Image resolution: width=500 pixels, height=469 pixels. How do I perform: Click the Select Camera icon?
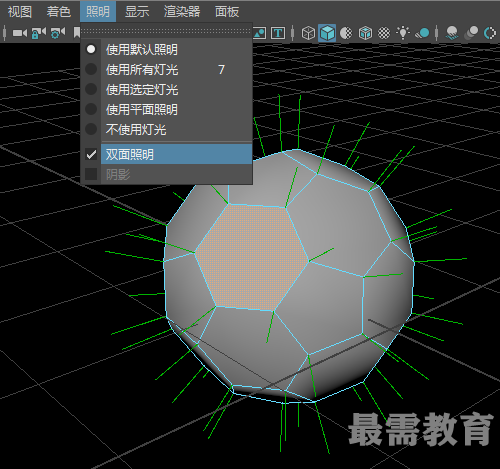[20, 33]
